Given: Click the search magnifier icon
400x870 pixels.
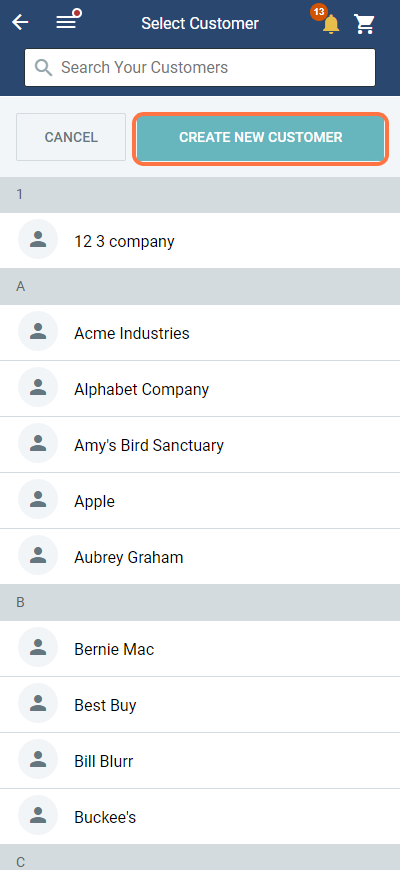Looking at the screenshot, I should (x=43, y=68).
